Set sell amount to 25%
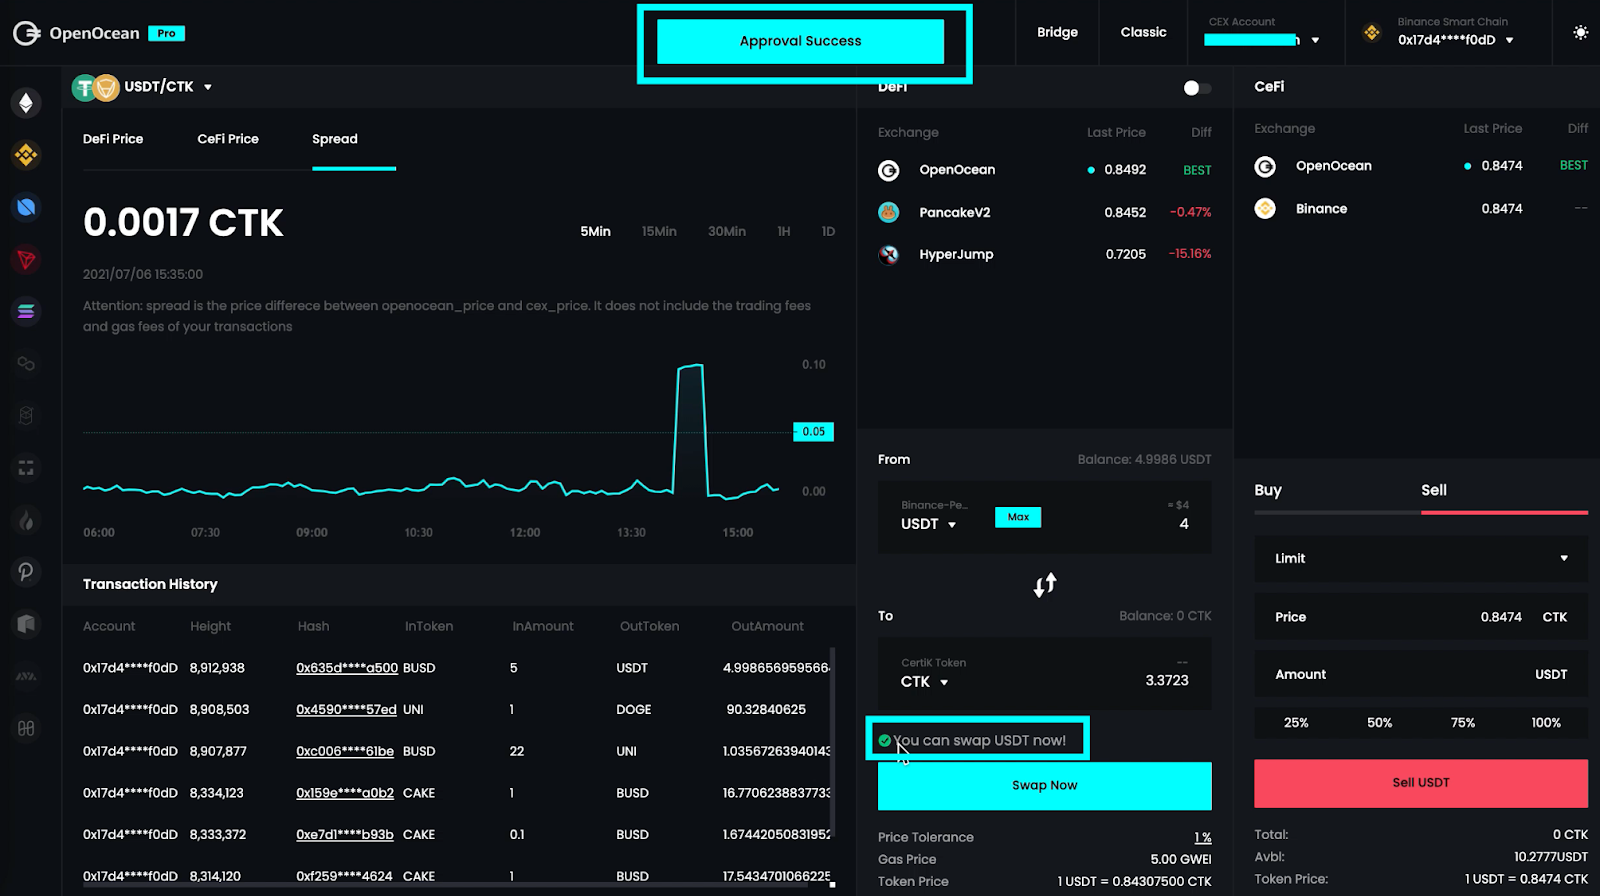The width and height of the screenshot is (1600, 896). 1296,723
